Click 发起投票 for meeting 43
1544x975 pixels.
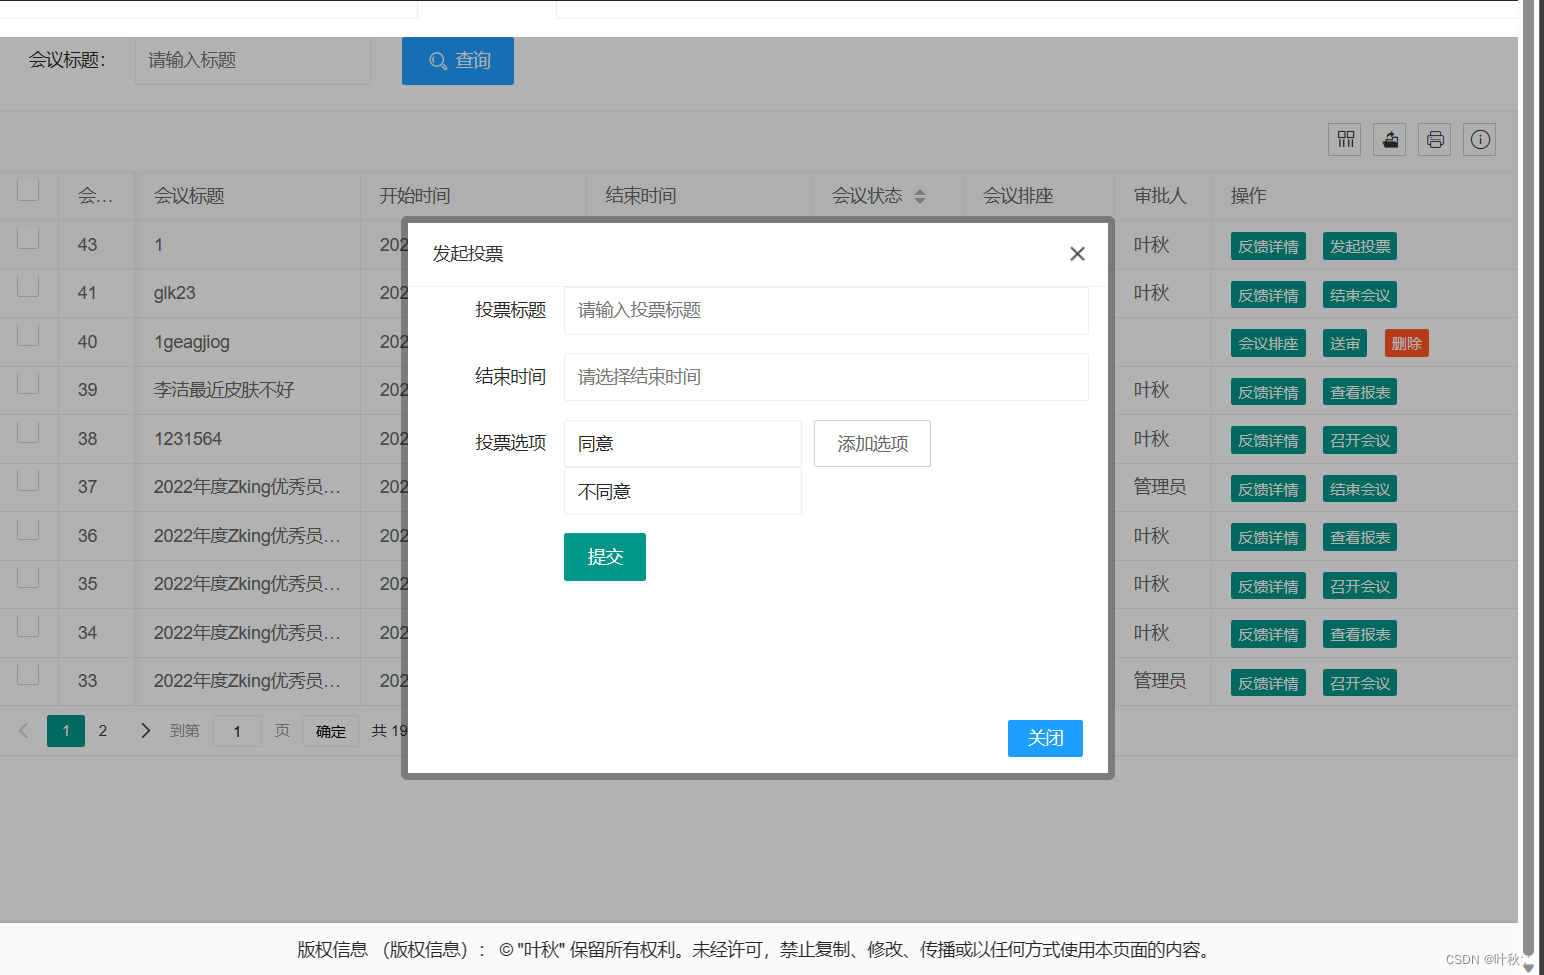pyautogui.click(x=1360, y=246)
